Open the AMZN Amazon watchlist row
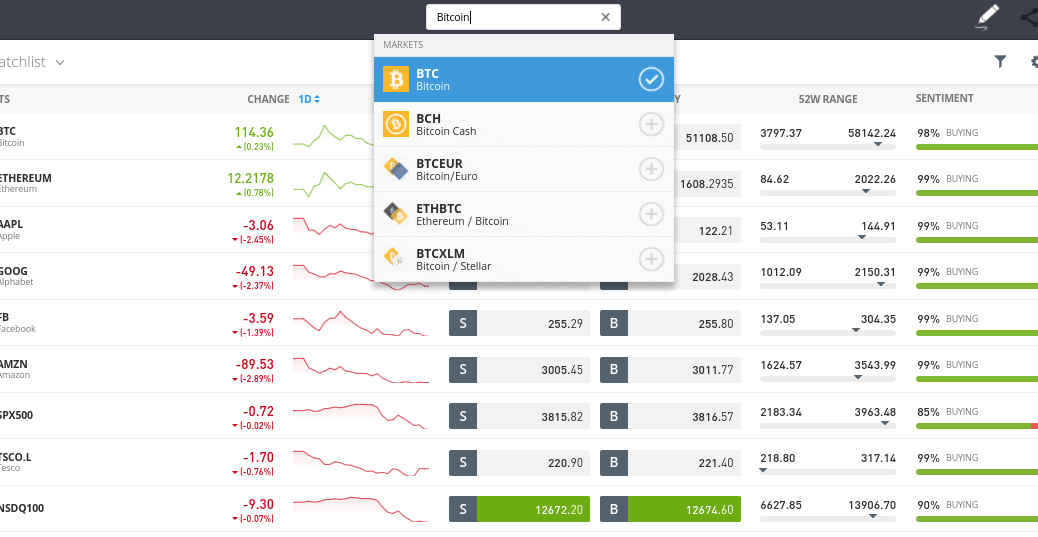1038x537 pixels. click(x=519, y=369)
